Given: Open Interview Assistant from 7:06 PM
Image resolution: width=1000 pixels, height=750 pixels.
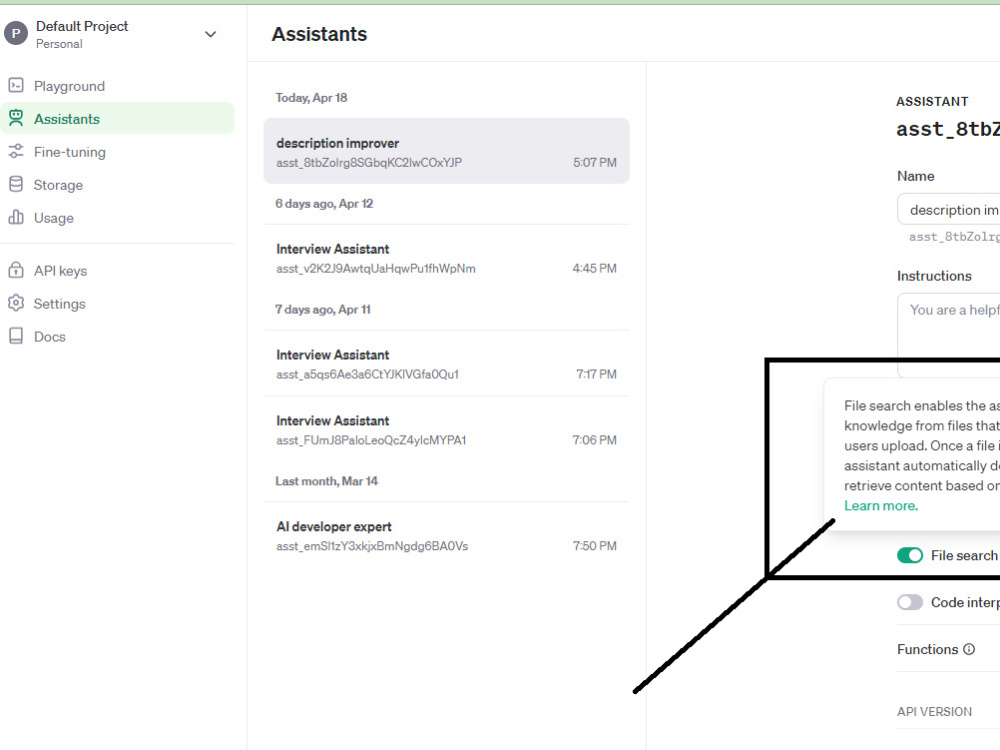Looking at the screenshot, I should coord(446,430).
